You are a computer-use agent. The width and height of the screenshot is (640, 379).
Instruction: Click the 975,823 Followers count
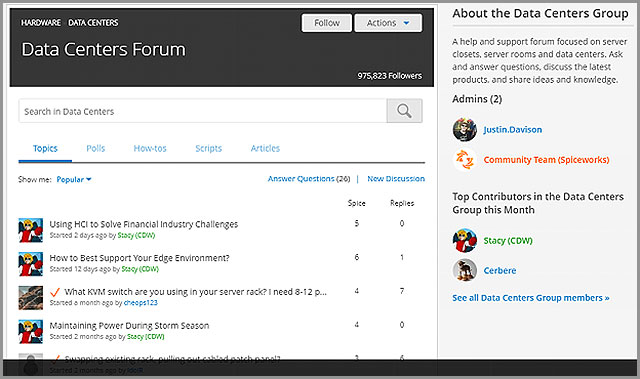pyautogui.click(x=390, y=76)
